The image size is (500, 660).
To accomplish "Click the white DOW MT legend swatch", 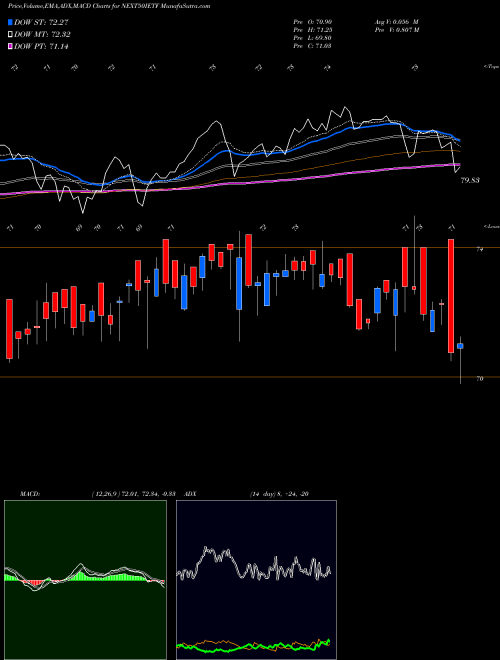I will click(10, 34).
